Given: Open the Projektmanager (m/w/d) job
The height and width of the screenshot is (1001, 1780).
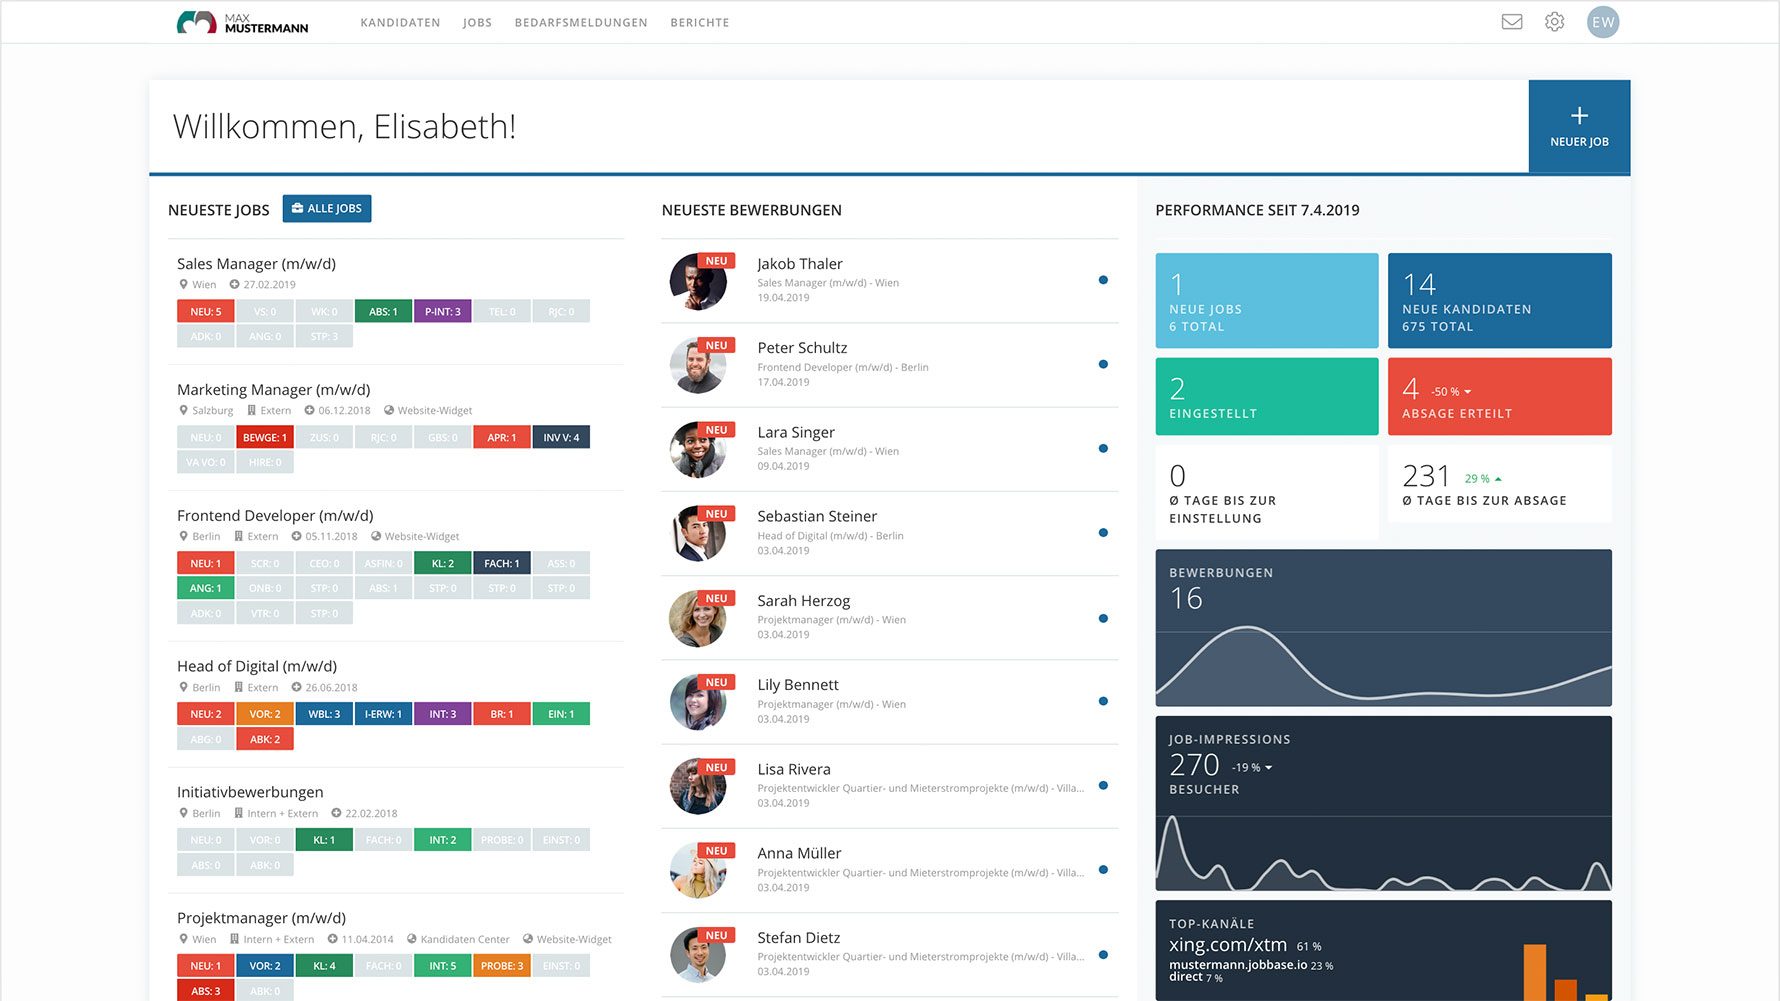Looking at the screenshot, I should click(x=261, y=918).
